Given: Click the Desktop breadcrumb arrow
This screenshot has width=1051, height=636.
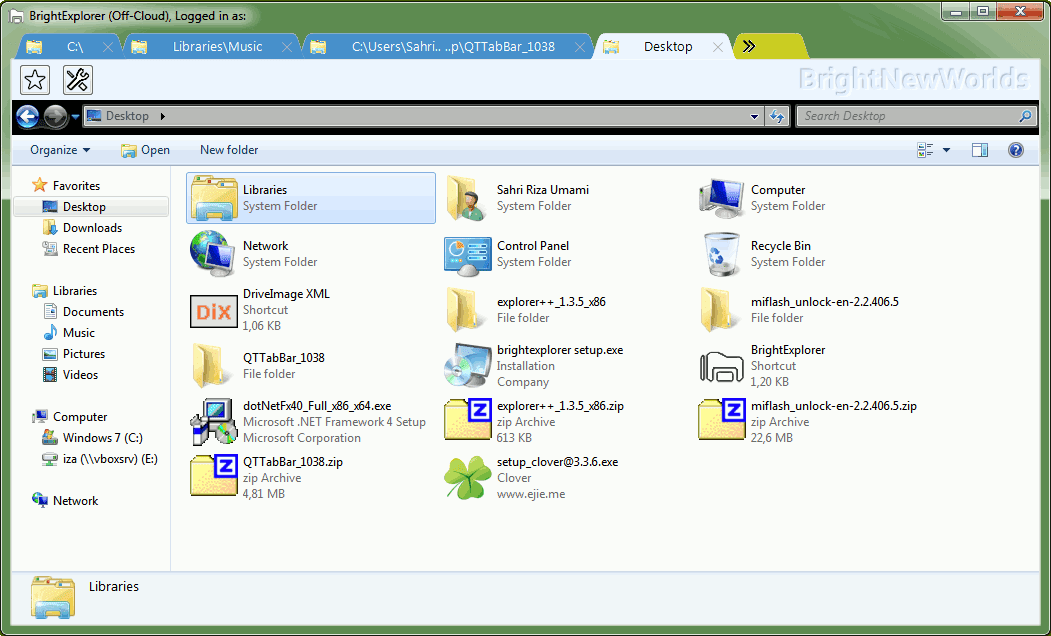Looking at the screenshot, I should [x=163, y=116].
